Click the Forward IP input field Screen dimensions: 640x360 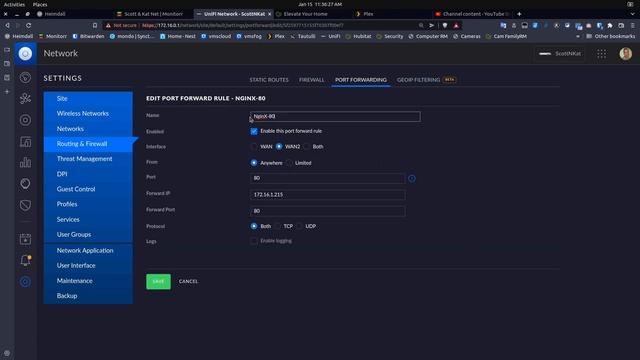click(327, 195)
